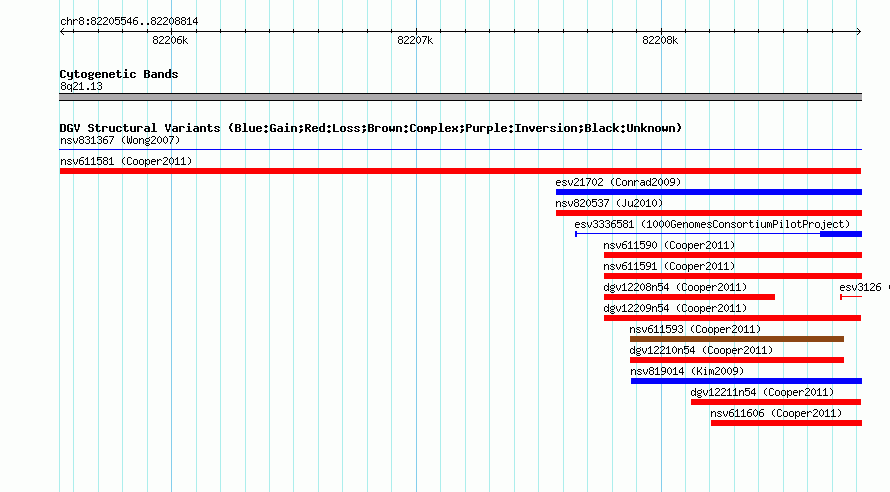Select the blue esv21702 gain bar
The height and width of the screenshot is (492, 890).
709,192
